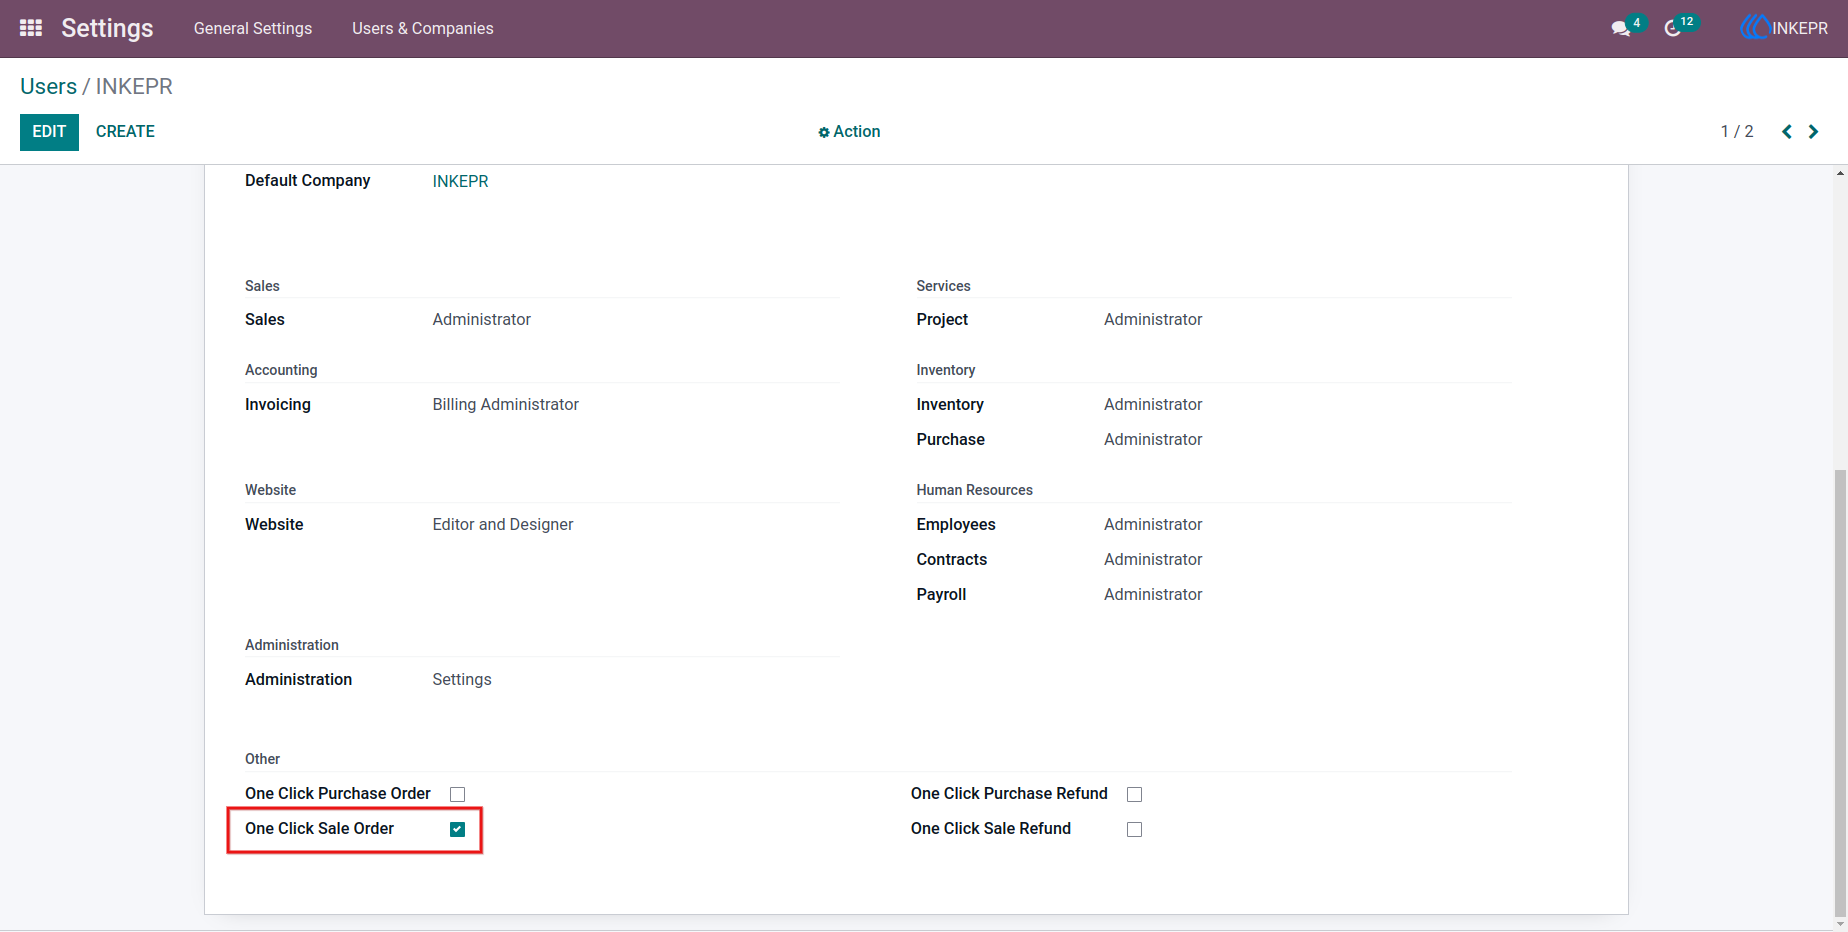Click Employees value 'Administrator'
This screenshot has width=1848, height=932.
click(1153, 525)
